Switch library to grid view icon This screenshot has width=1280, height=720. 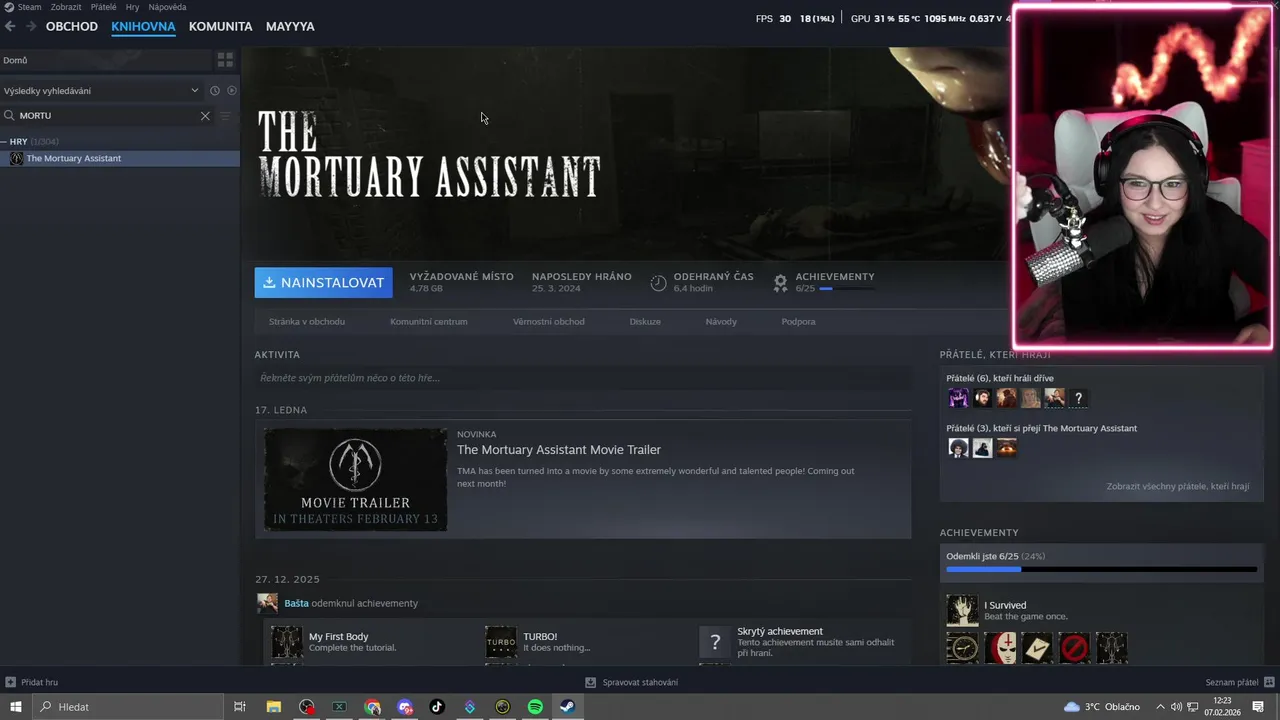[225, 60]
